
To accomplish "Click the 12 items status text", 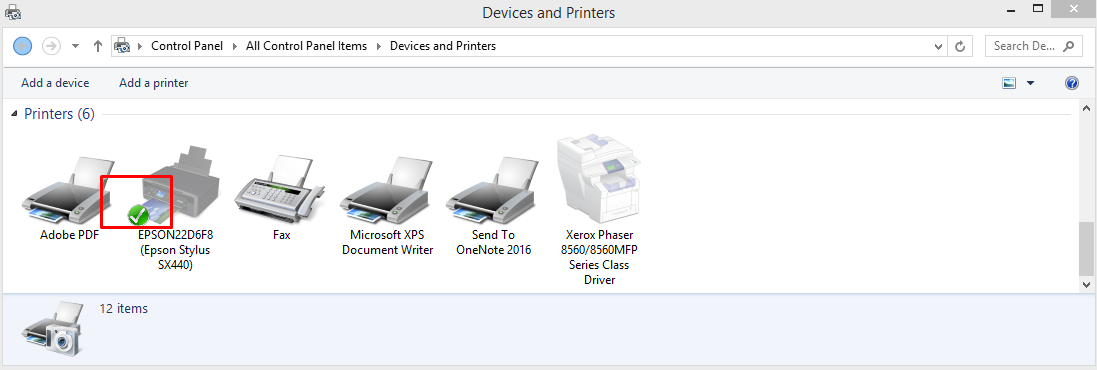I will [124, 308].
